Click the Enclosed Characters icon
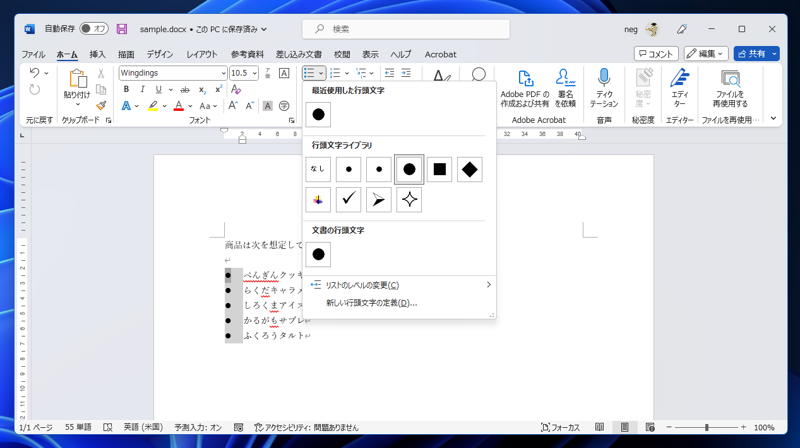800x448 pixels. (x=284, y=106)
